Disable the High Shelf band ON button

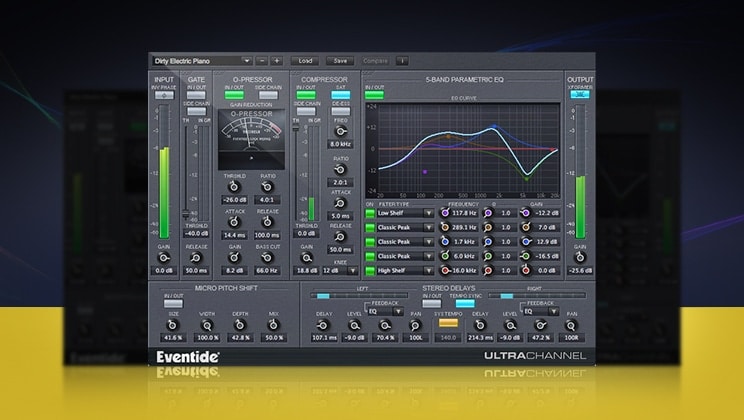point(370,271)
